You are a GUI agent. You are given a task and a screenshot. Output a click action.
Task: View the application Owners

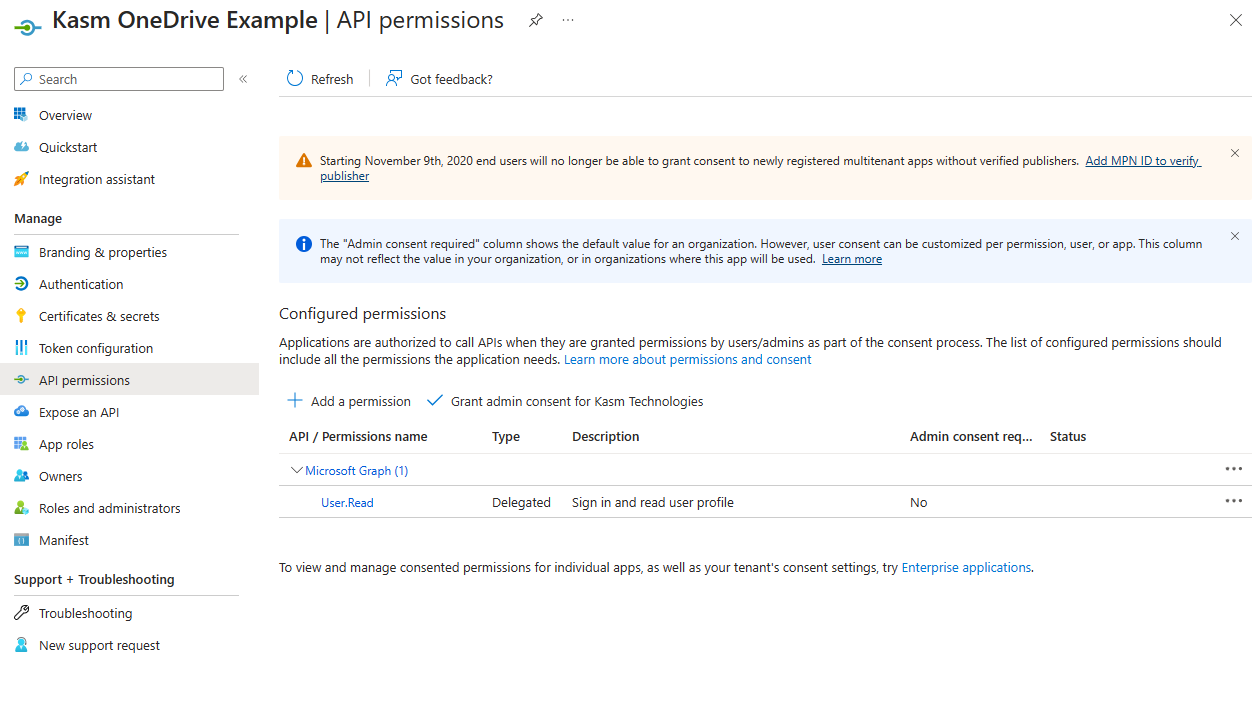coord(57,475)
